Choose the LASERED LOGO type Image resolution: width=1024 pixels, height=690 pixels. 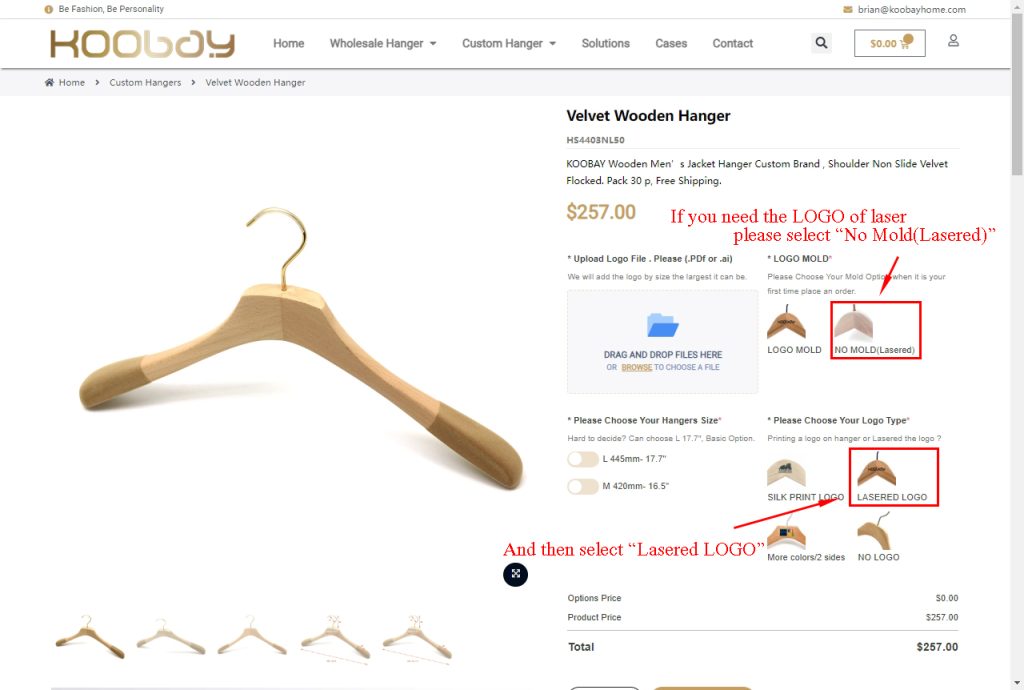[x=892, y=477]
